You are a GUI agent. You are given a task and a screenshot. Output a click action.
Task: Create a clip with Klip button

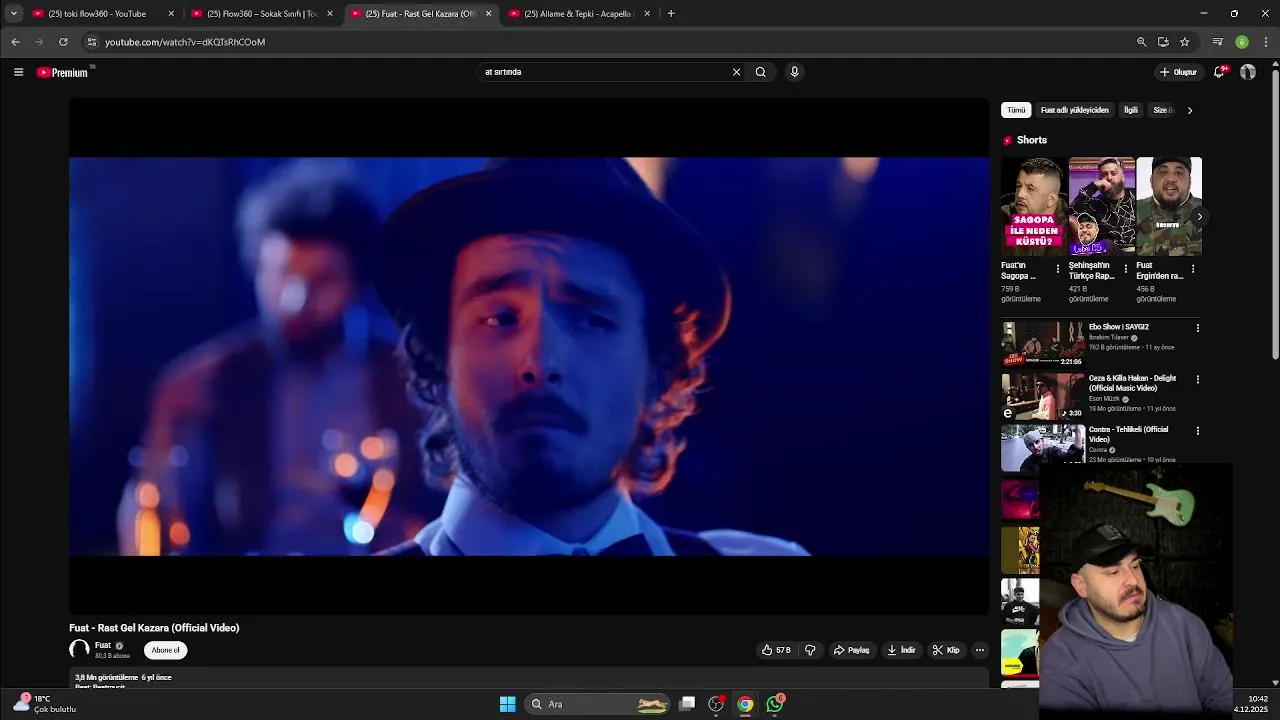pyautogui.click(x=946, y=650)
